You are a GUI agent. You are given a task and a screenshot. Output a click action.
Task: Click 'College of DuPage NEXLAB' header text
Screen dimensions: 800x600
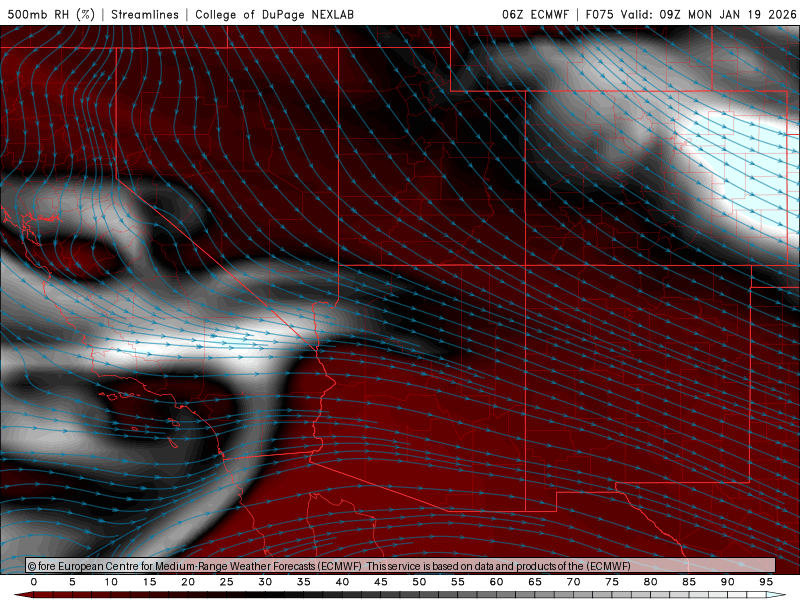click(274, 14)
